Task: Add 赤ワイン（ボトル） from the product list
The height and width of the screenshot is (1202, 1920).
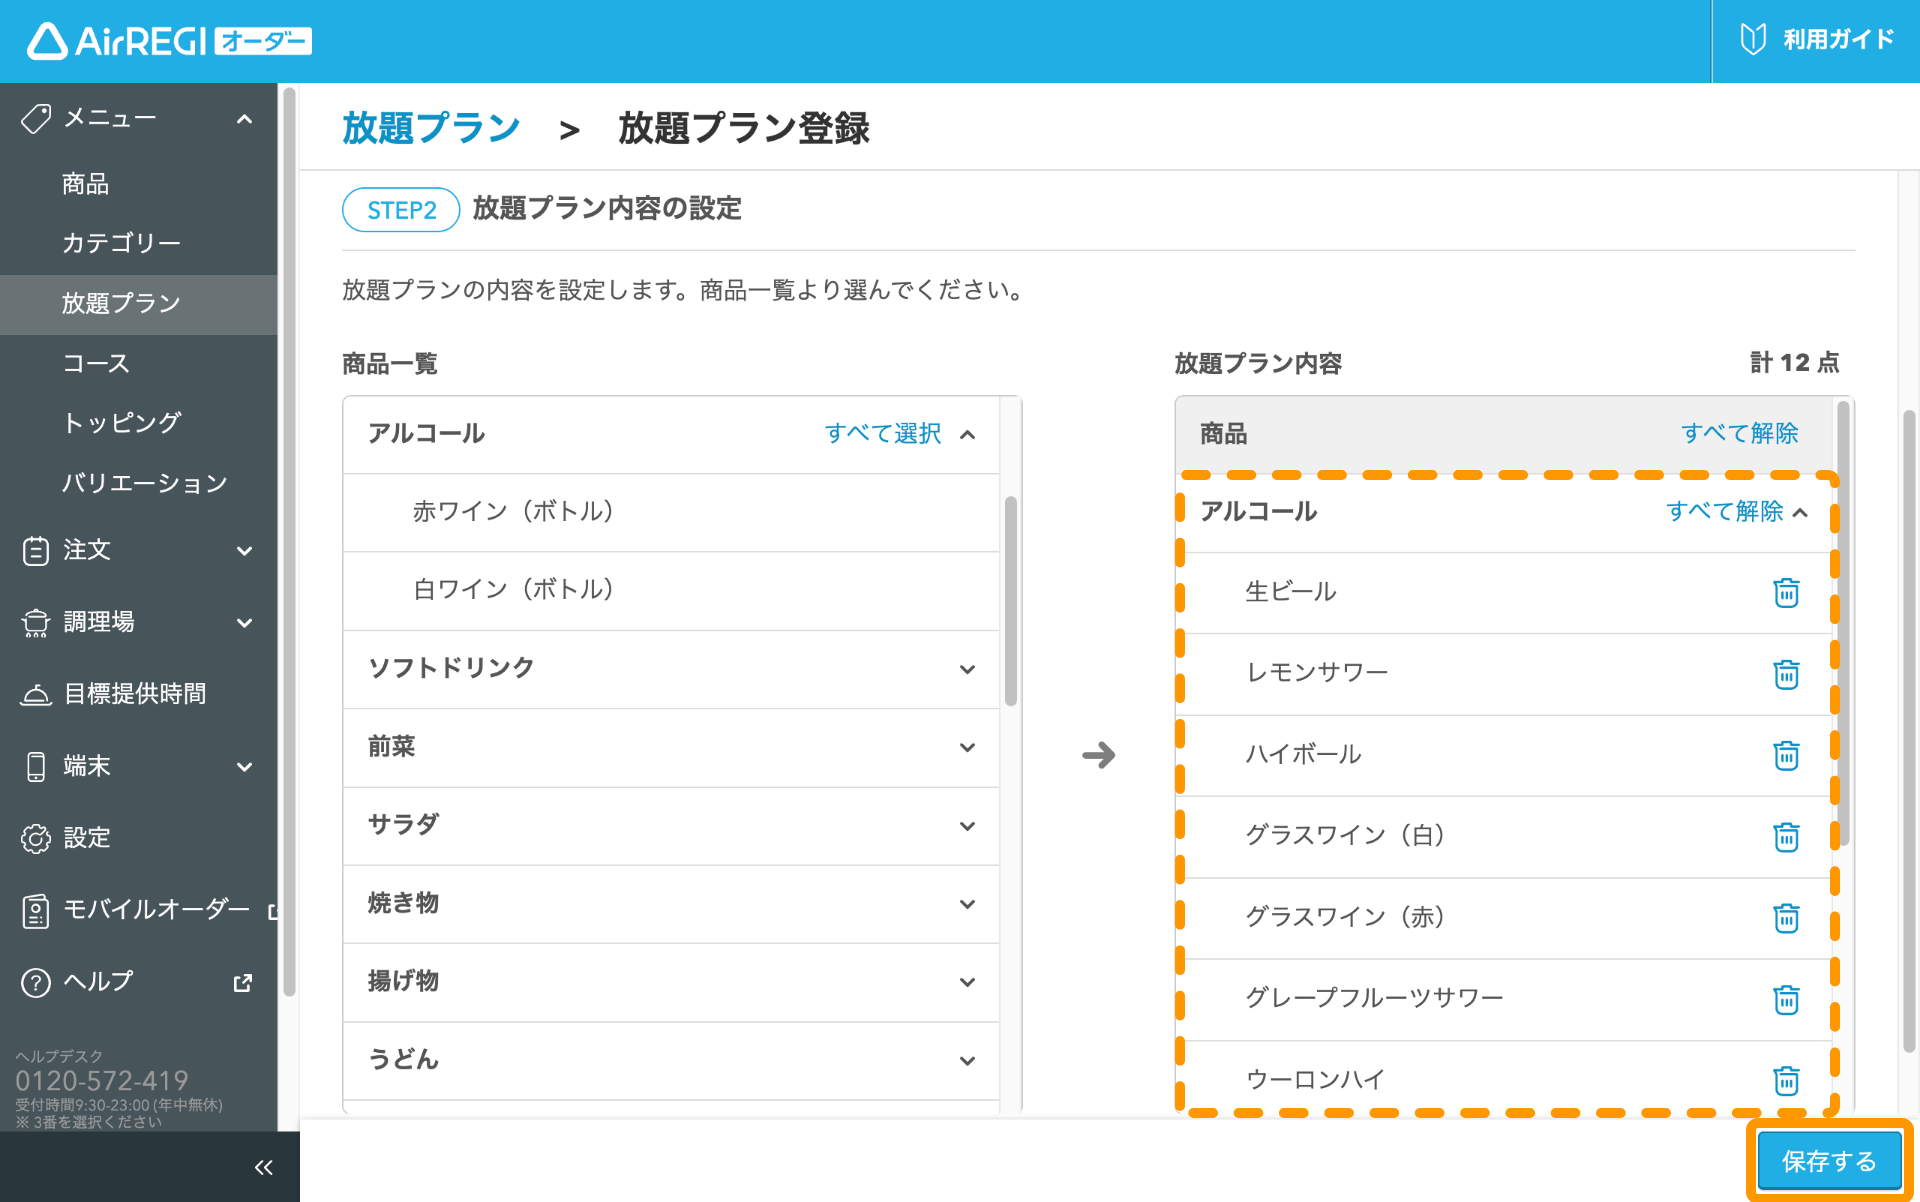Action: 513,512
